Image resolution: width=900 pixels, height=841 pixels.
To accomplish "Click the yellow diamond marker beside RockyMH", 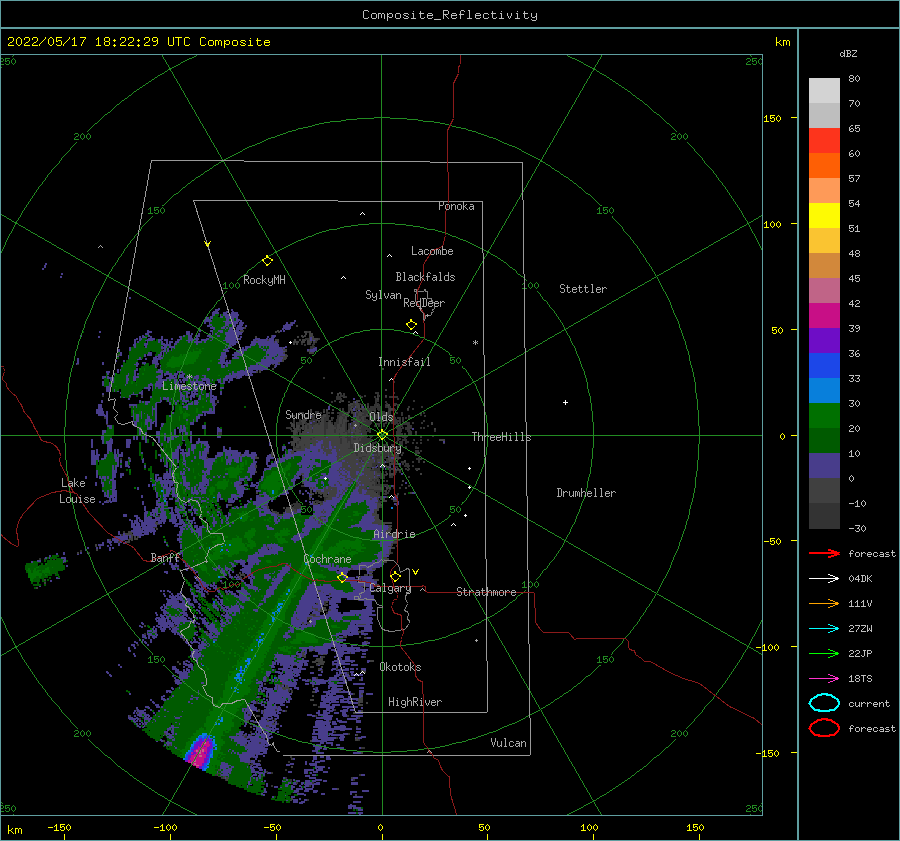I will (267, 261).
